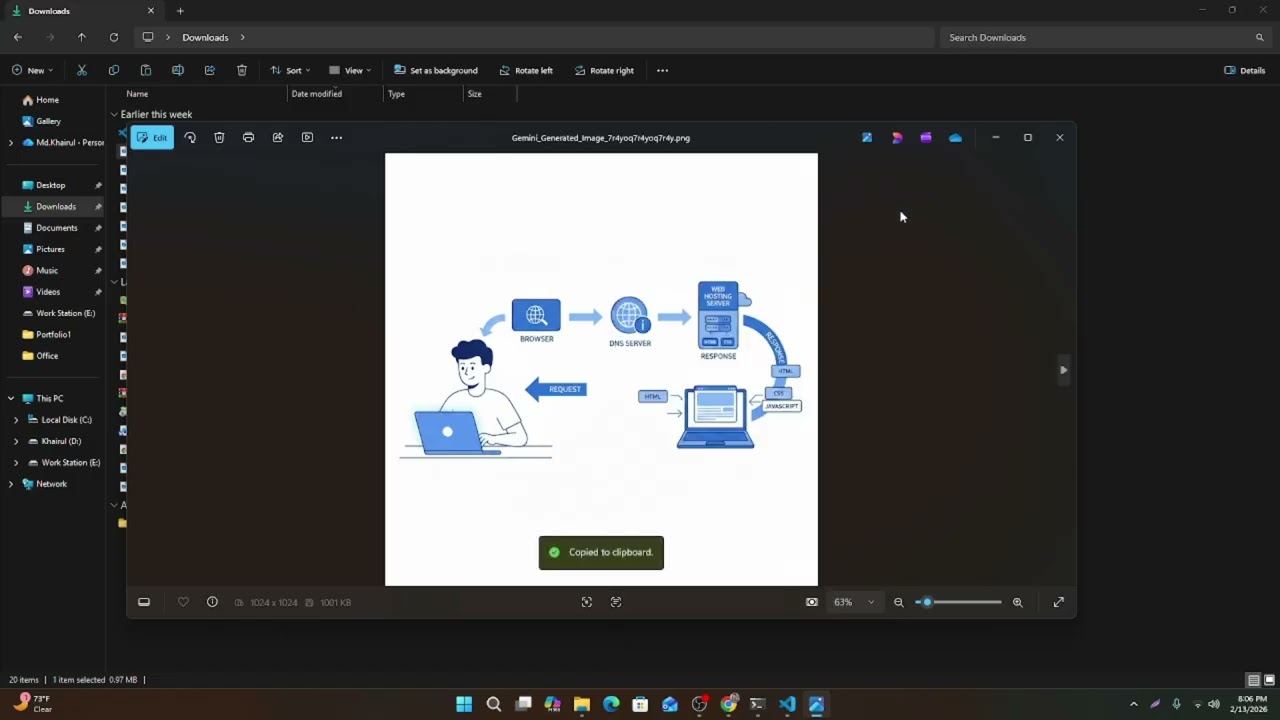
Task: Open the New dropdown in File Explorer
Action: click(x=32, y=70)
